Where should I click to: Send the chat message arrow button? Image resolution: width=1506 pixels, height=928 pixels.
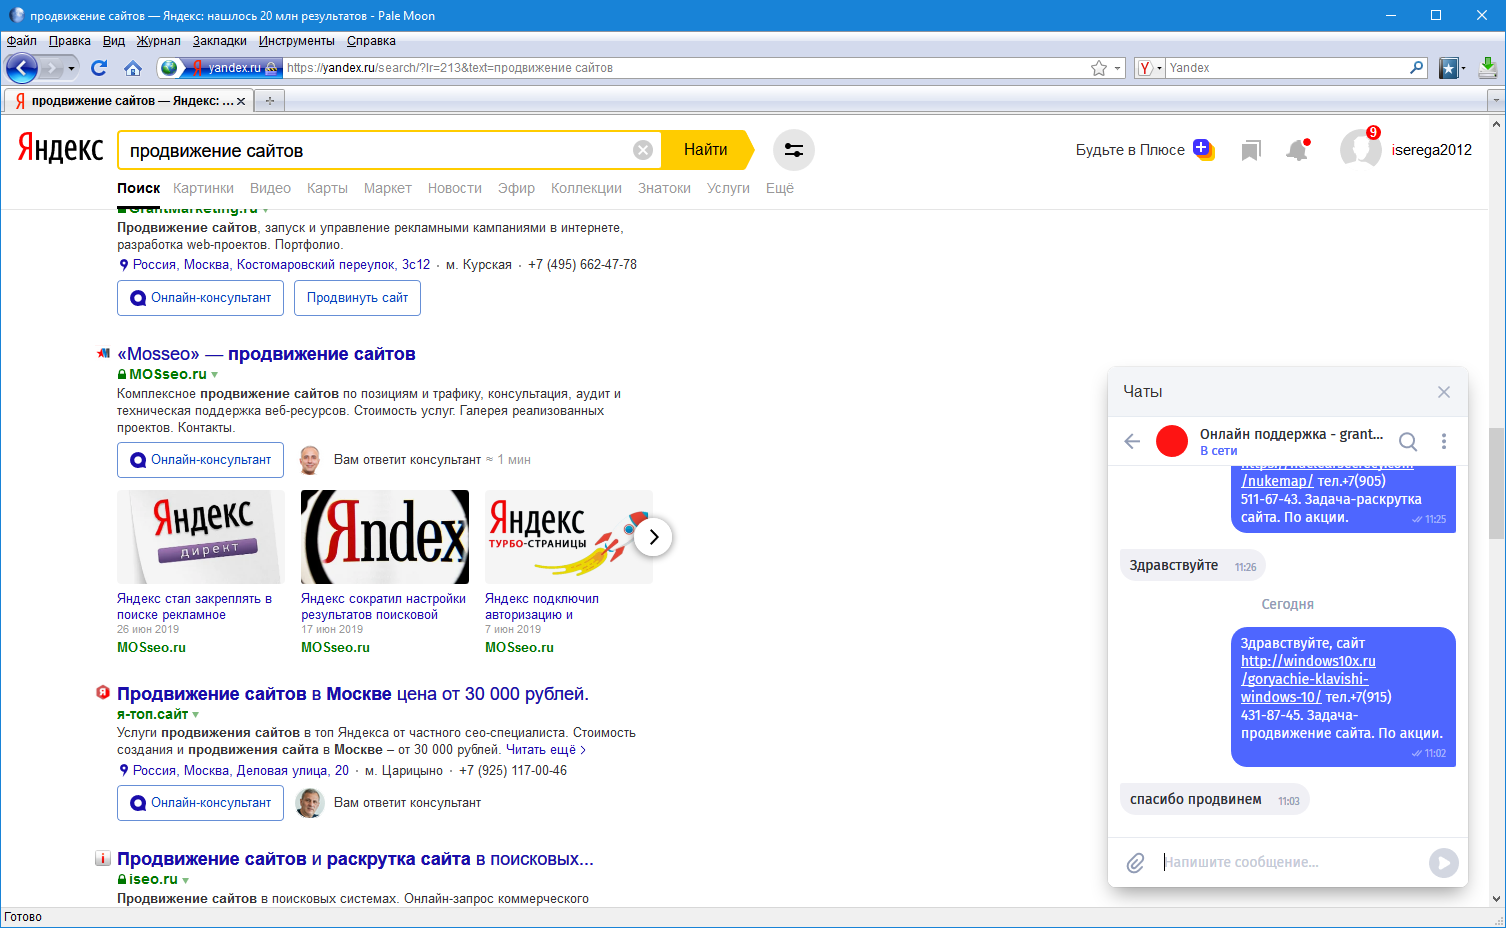coord(1444,862)
